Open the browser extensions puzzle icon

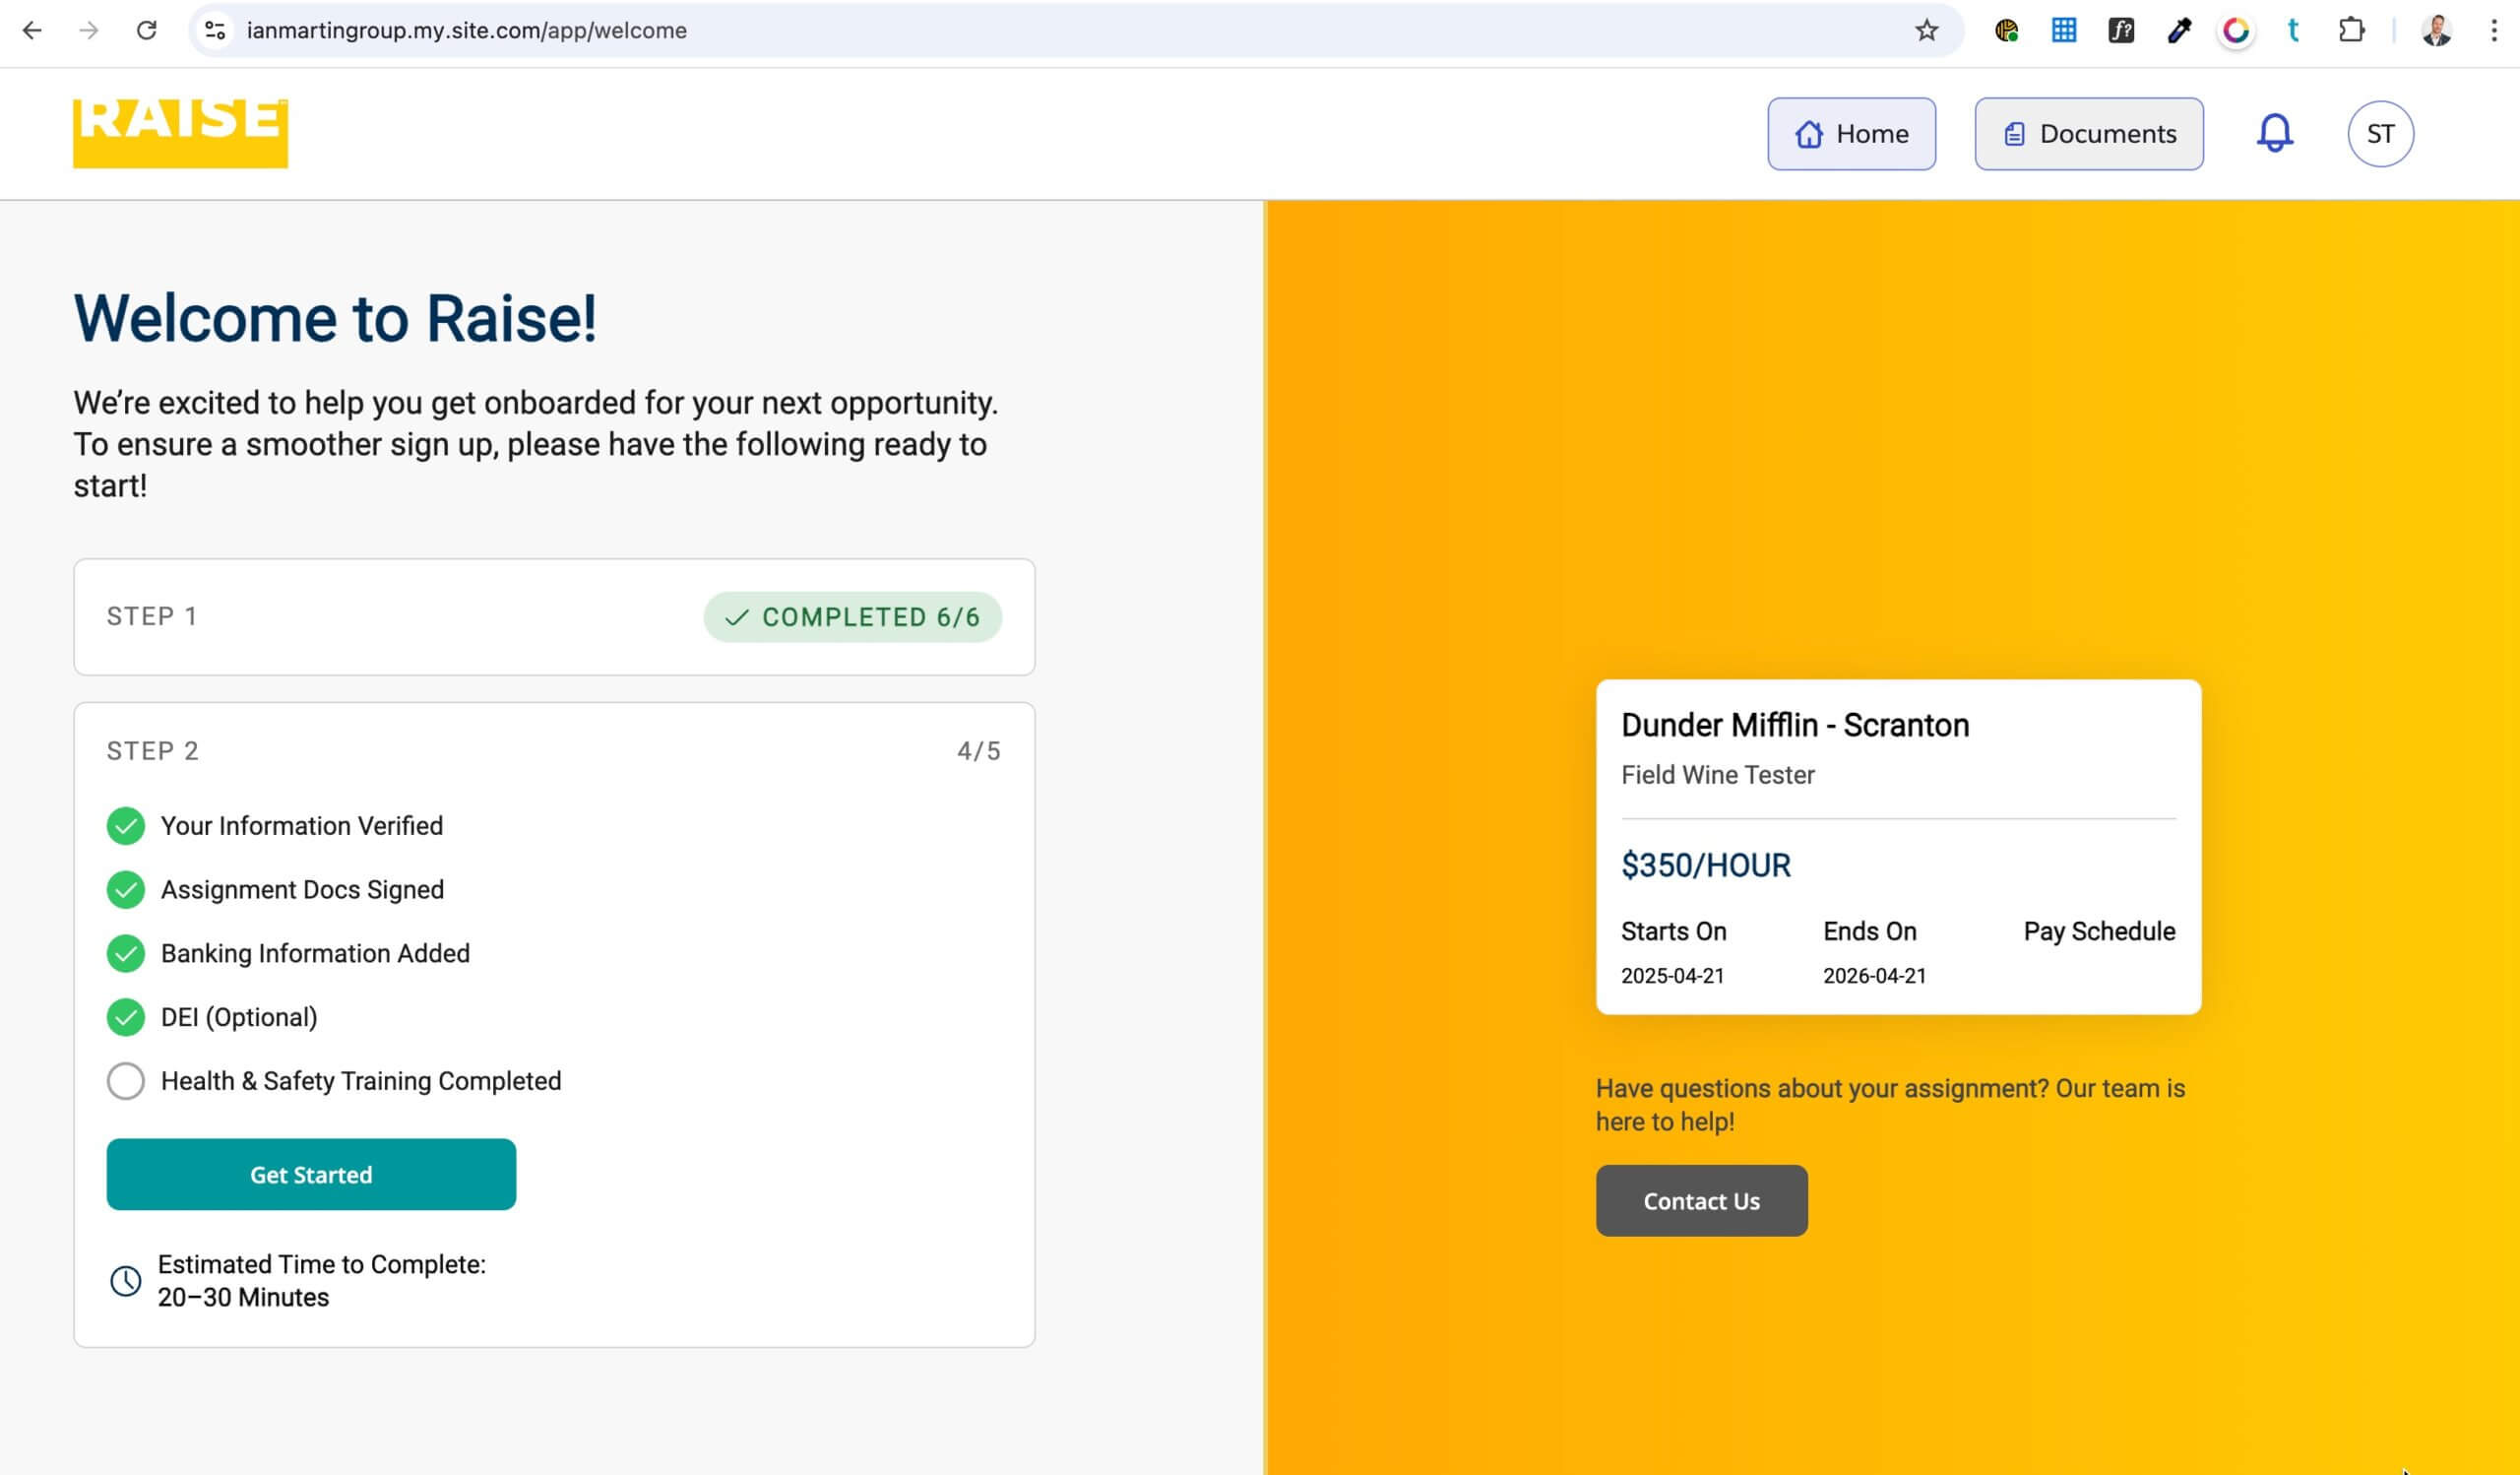(2351, 31)
